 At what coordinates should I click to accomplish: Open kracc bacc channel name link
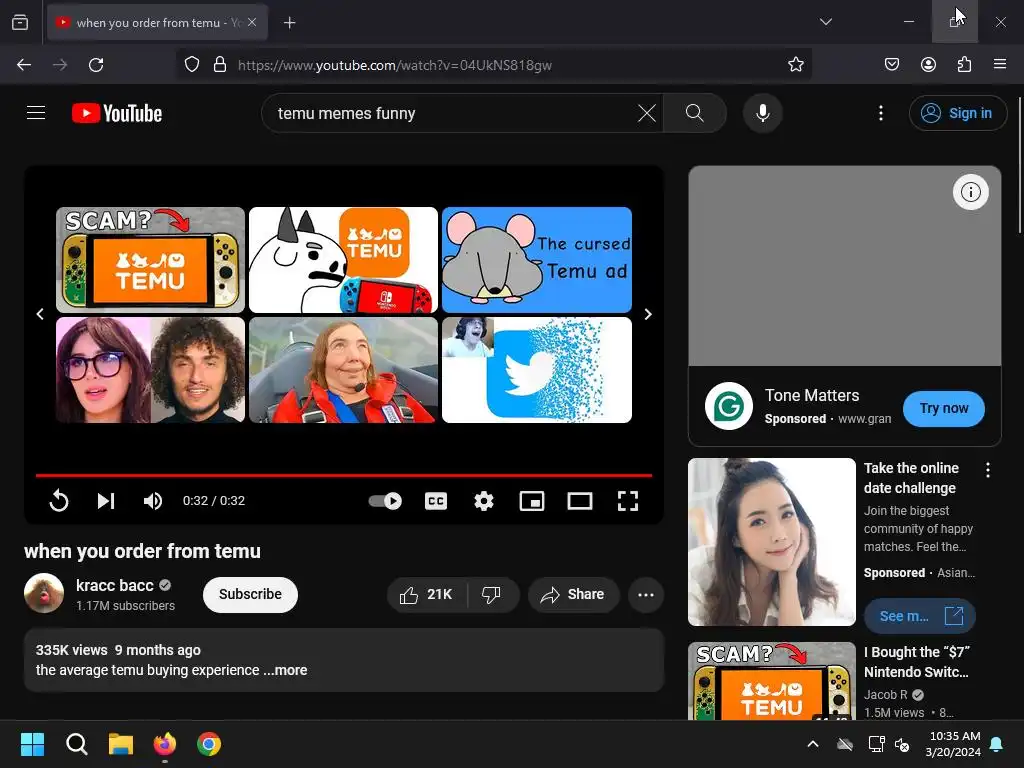click(x=114, y=585)
